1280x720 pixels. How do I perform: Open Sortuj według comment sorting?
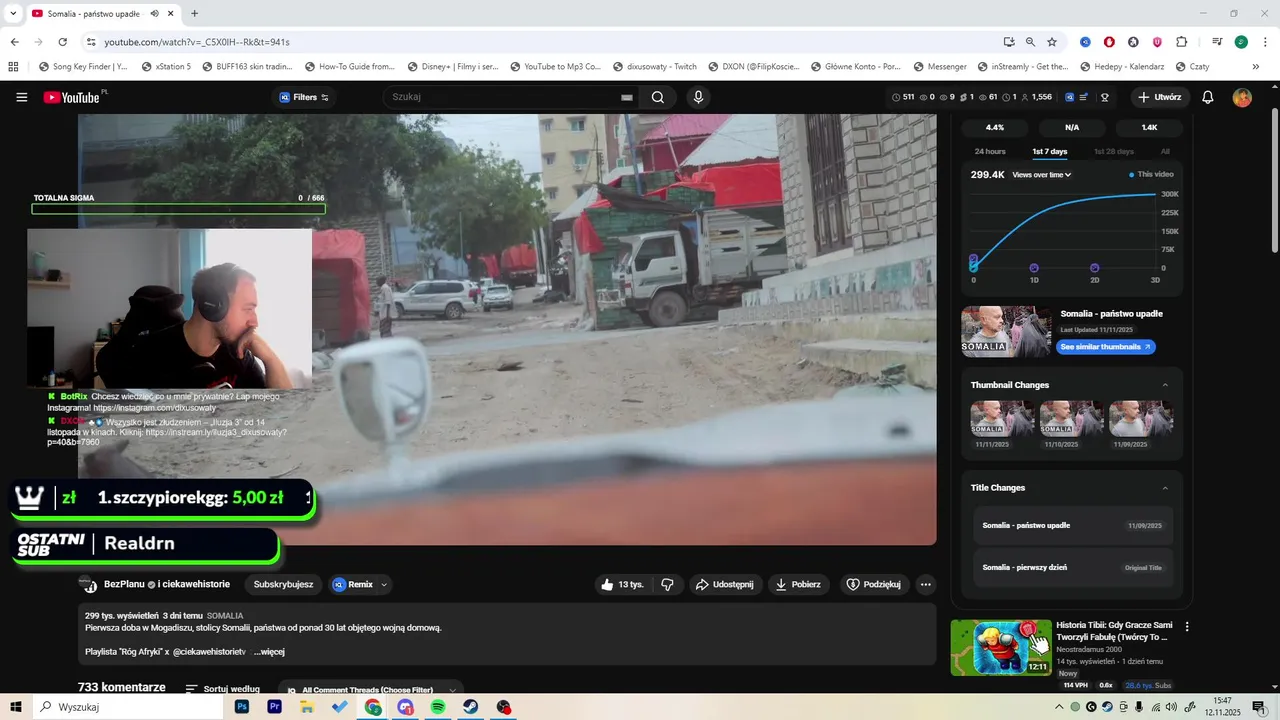coord(223,688)
